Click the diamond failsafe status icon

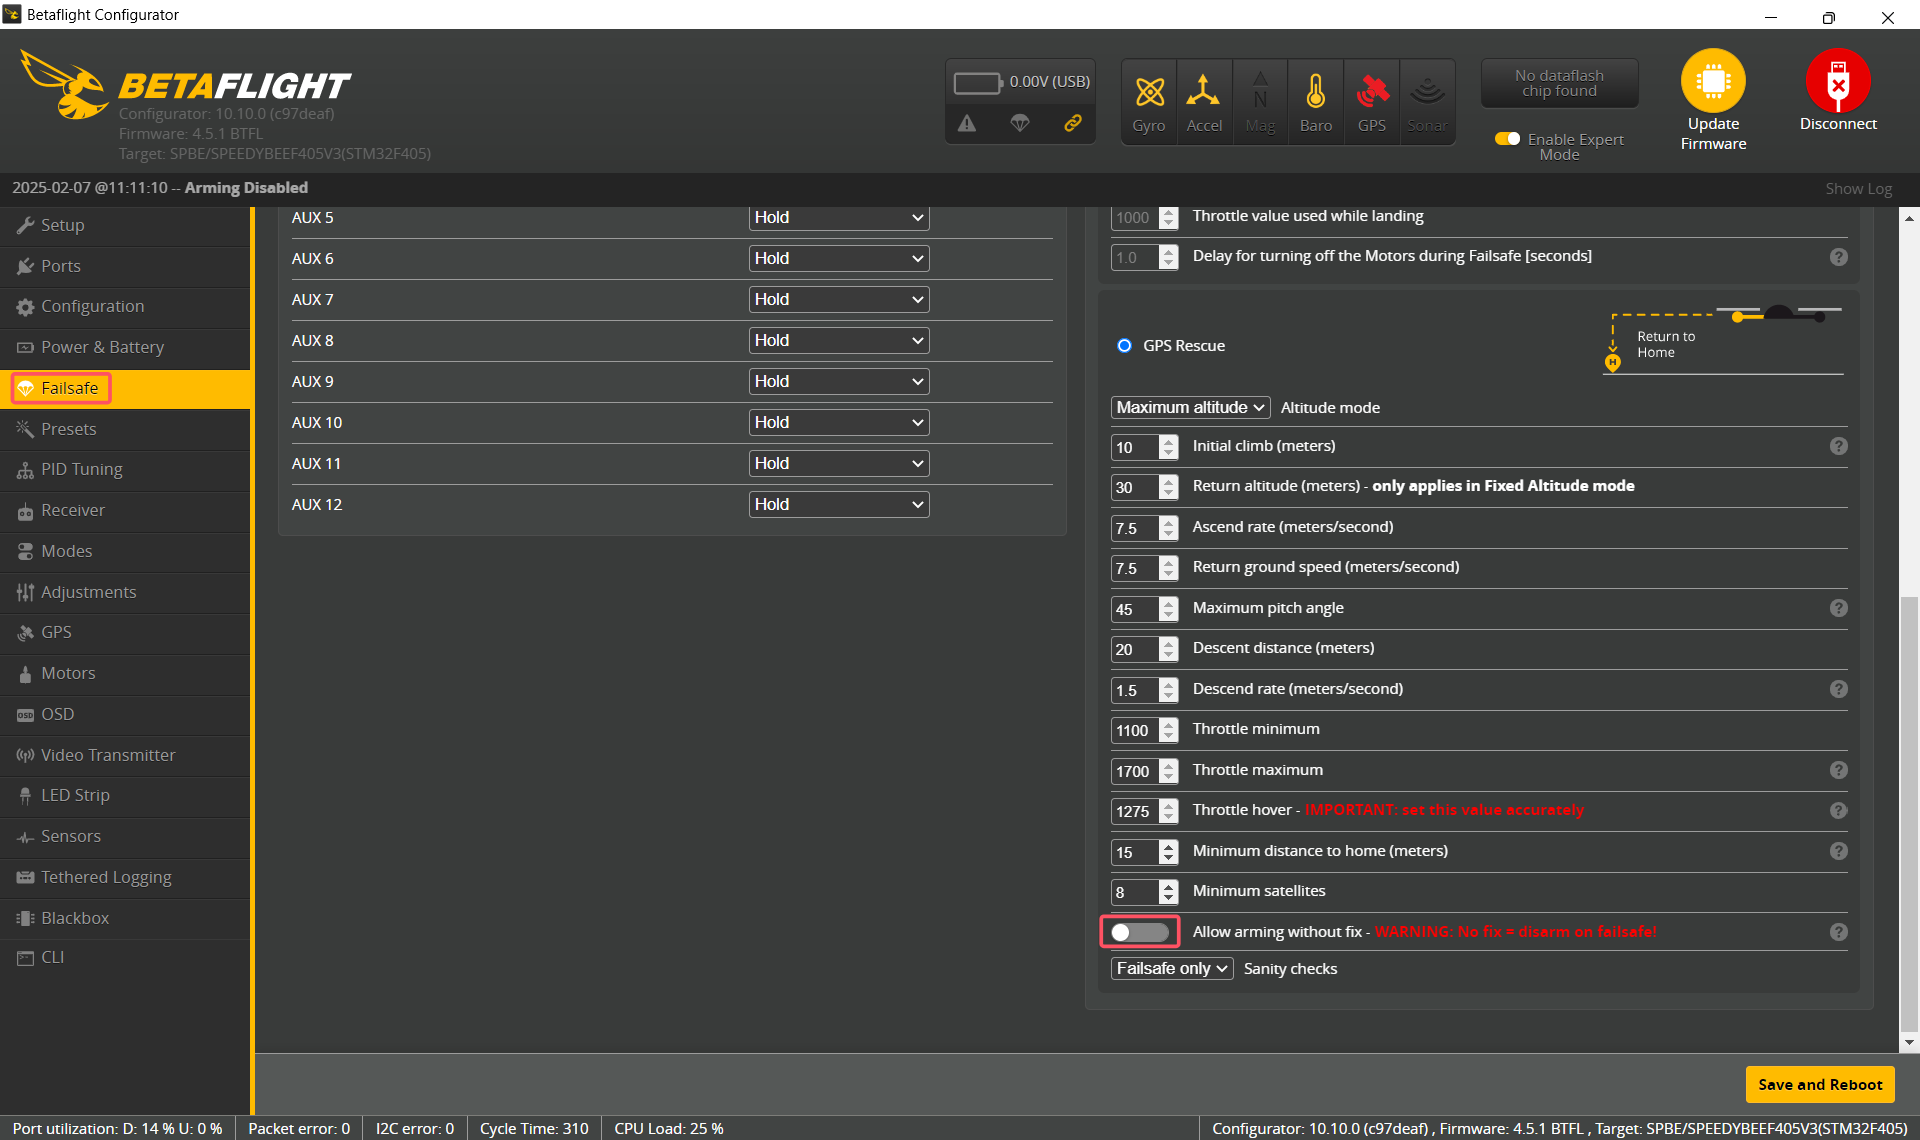pyautogui.click(x=1020, y=123)
